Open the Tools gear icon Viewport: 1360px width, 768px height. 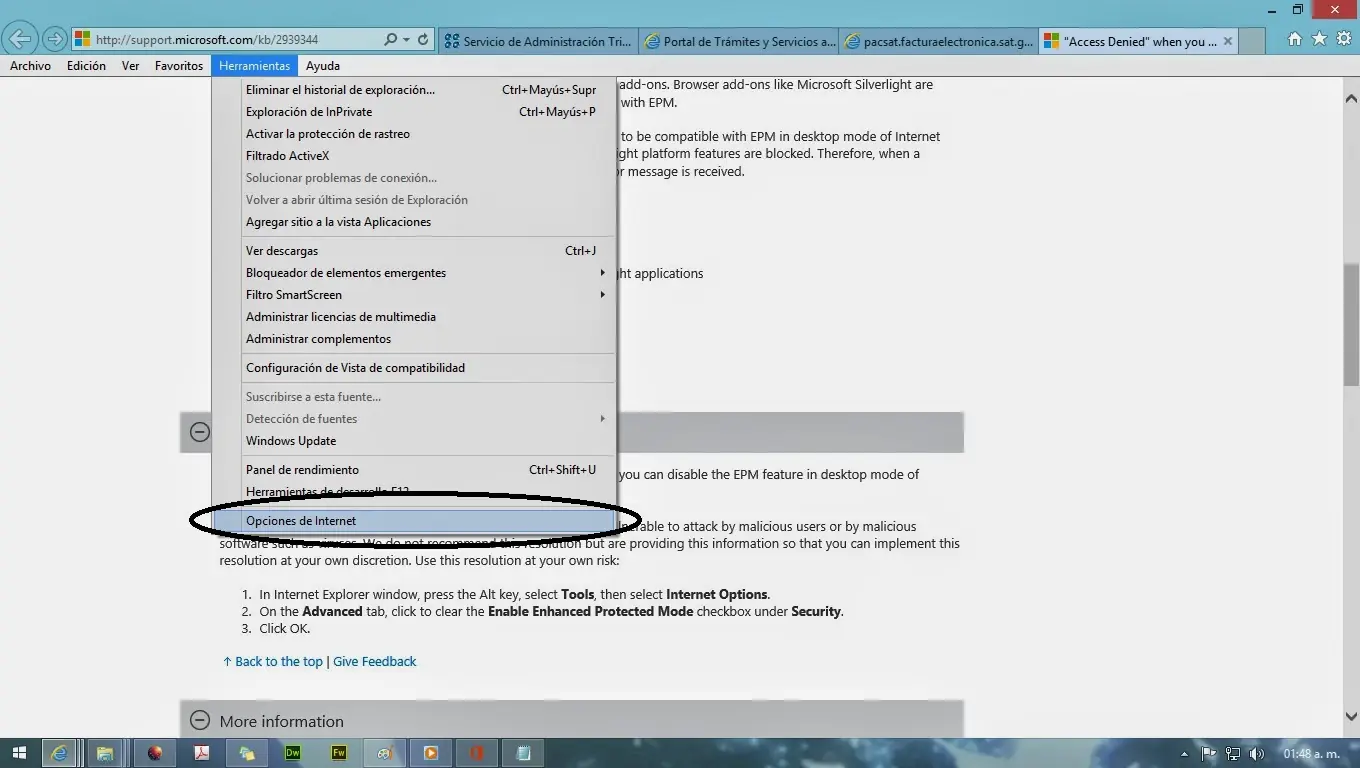(1343, 39)
